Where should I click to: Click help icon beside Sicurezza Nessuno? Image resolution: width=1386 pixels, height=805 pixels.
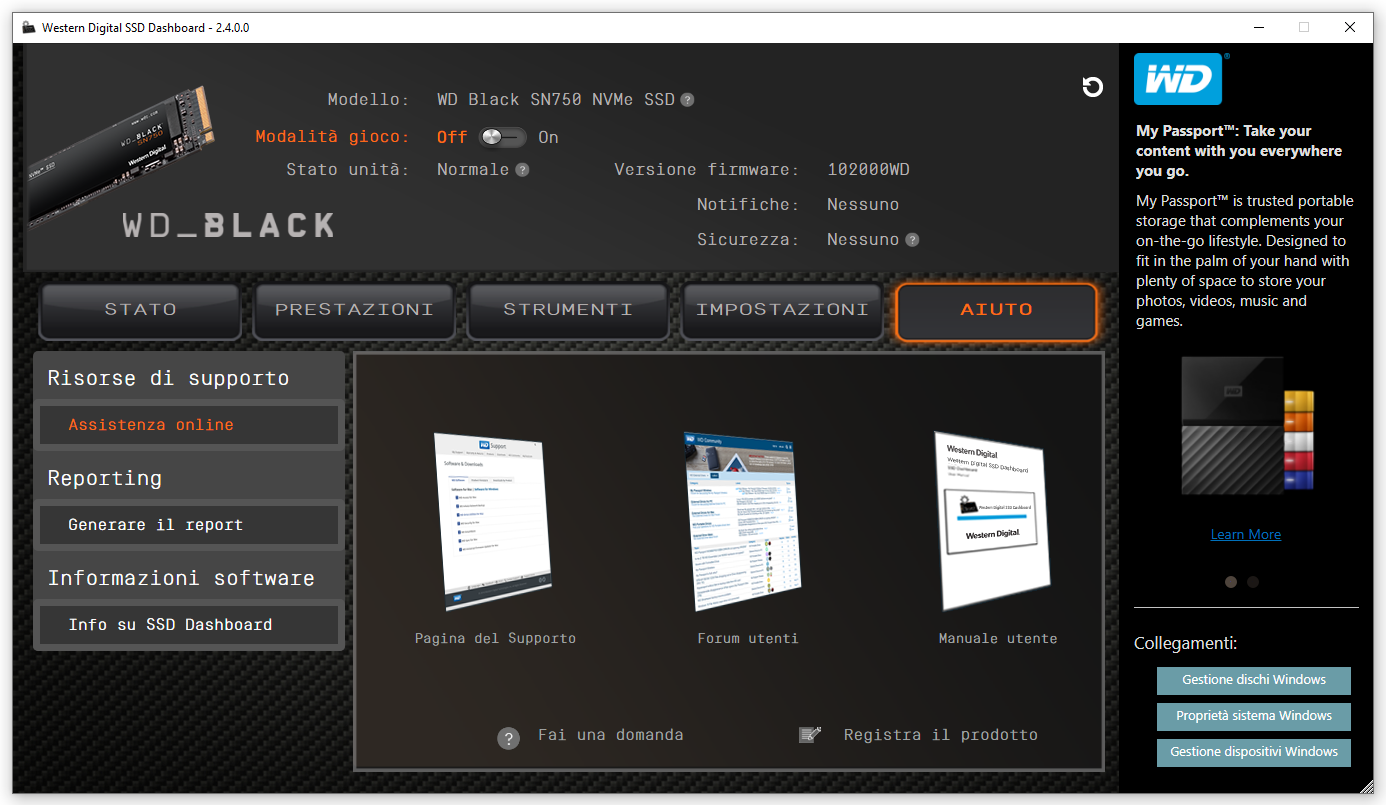(912, 240)
